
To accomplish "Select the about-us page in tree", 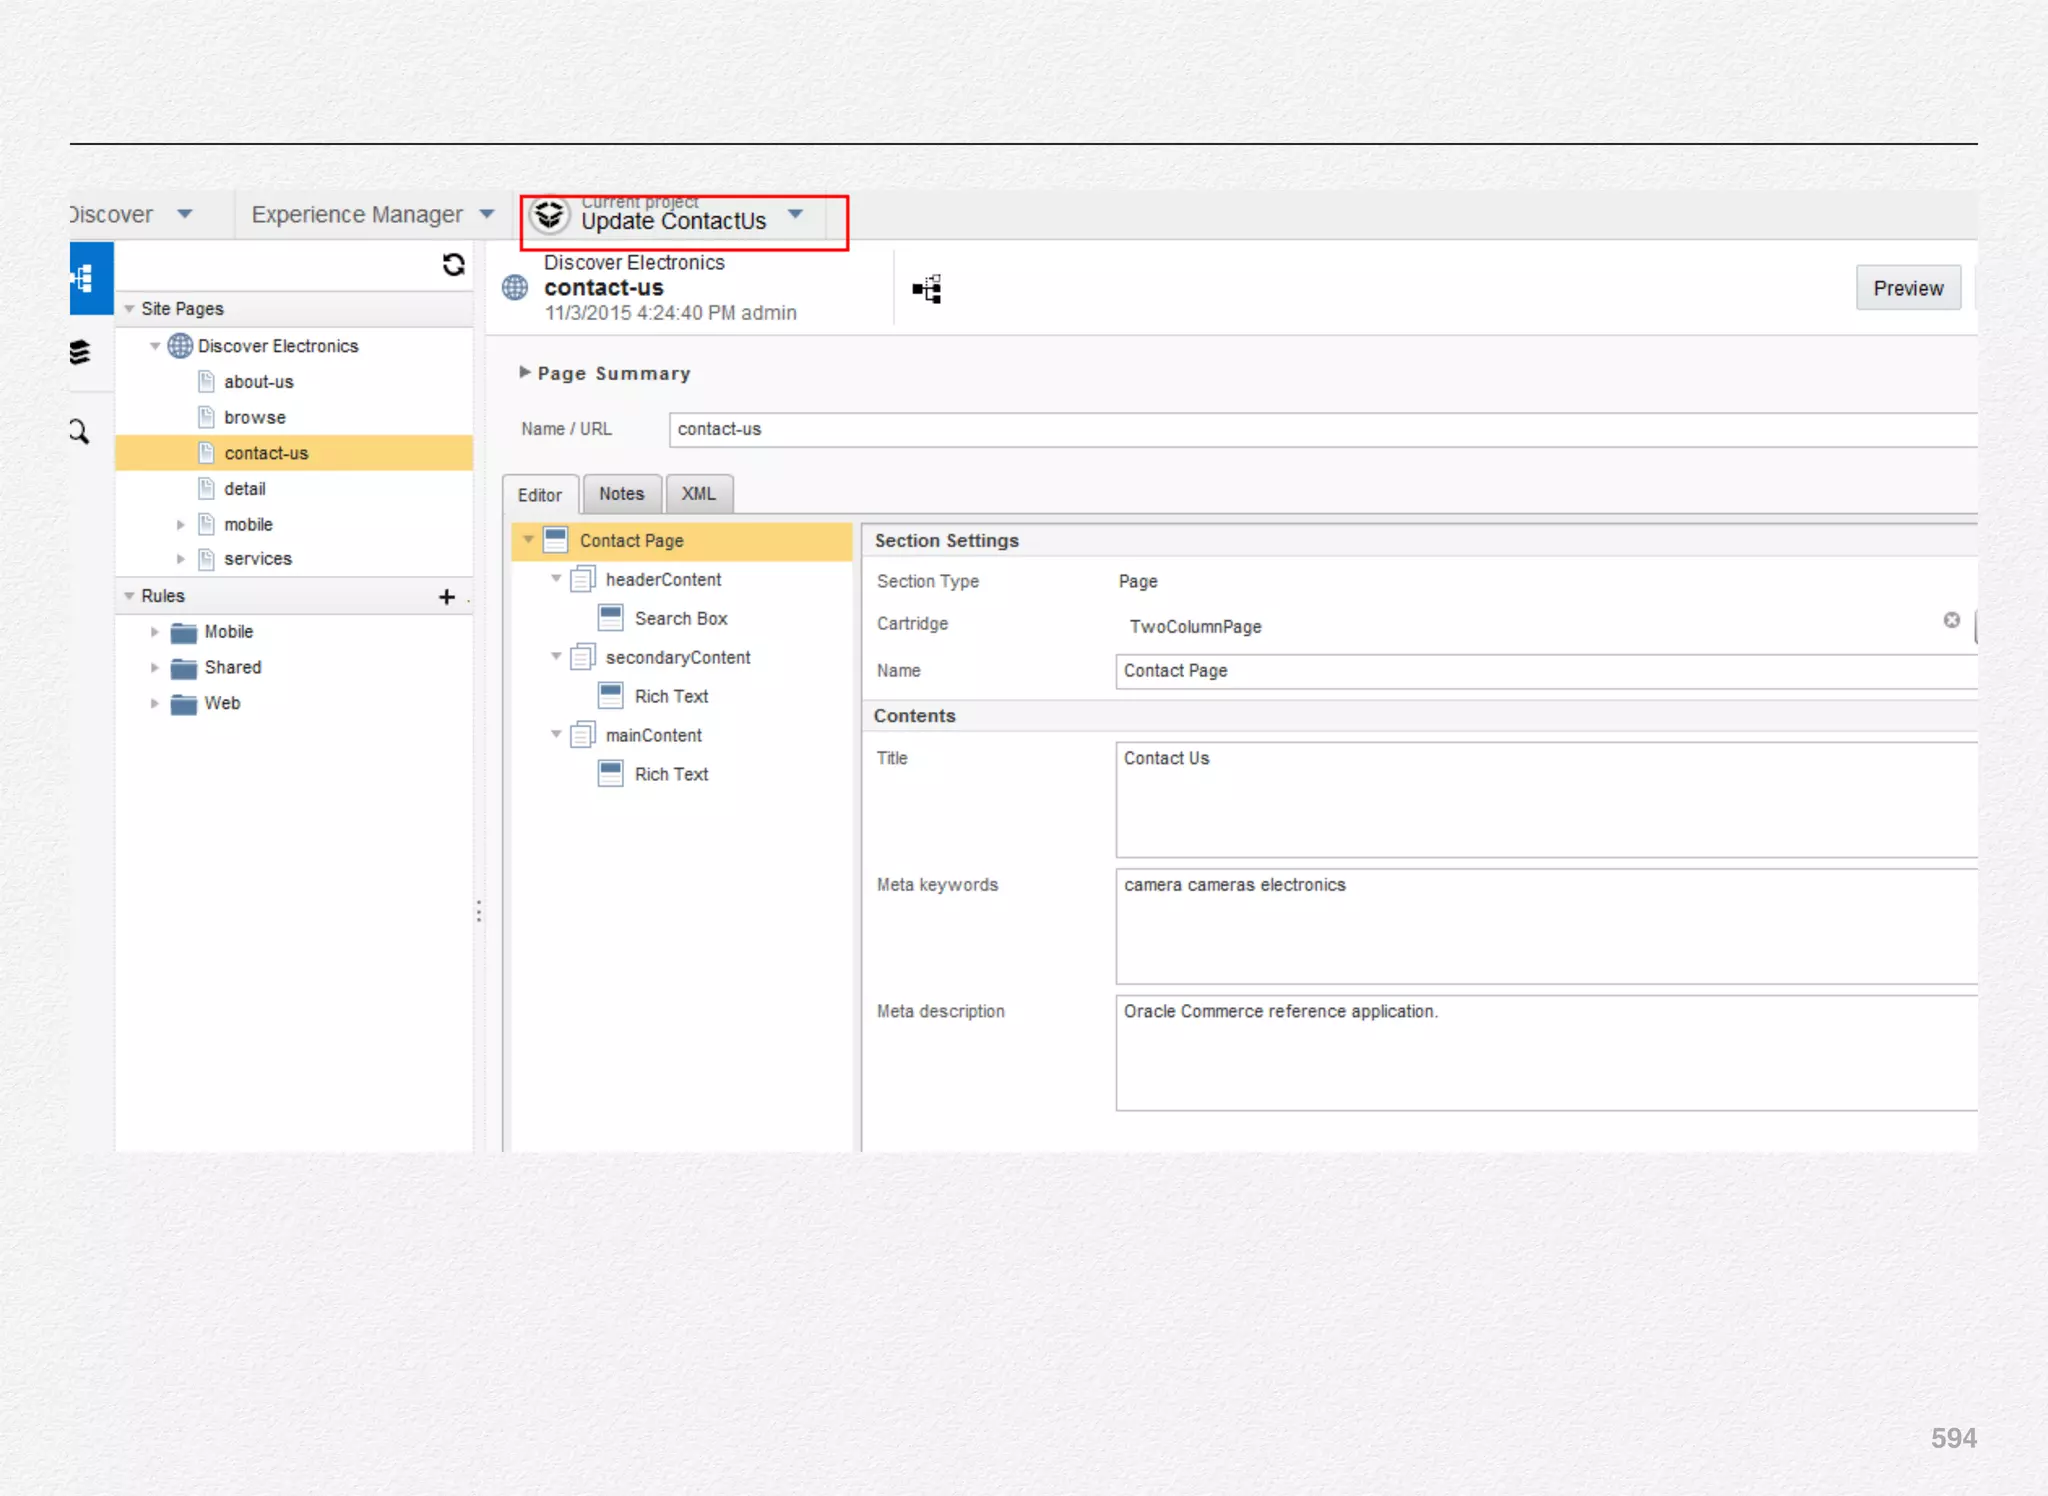I will (x=258, y=382).
